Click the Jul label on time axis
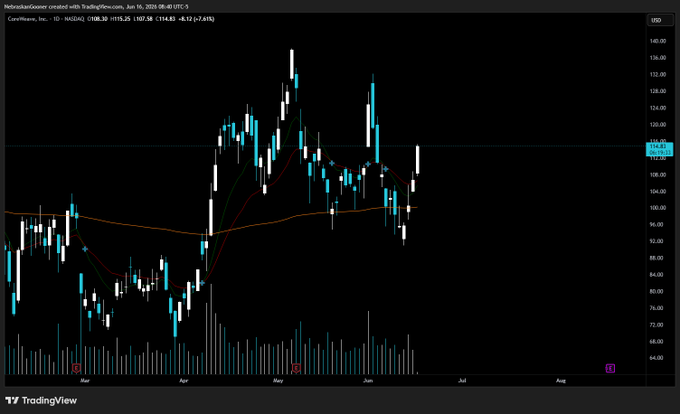 coord(462,381)
